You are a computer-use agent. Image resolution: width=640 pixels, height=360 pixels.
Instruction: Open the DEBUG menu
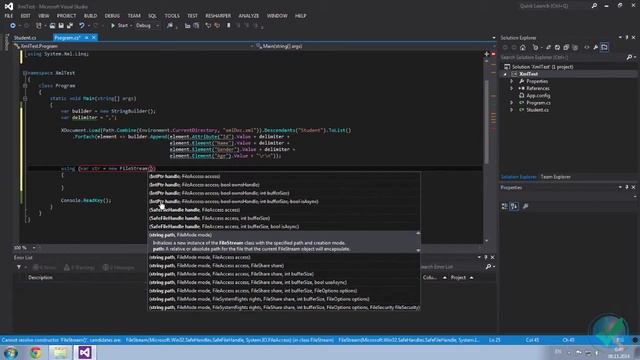pyautogui.click(x=112, y=16)
